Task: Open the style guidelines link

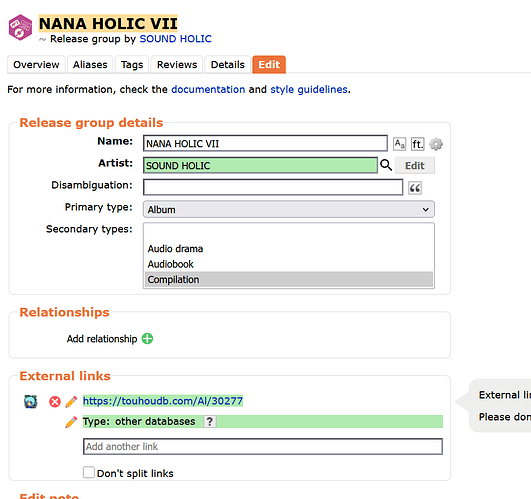Action: tap(309, 90)
